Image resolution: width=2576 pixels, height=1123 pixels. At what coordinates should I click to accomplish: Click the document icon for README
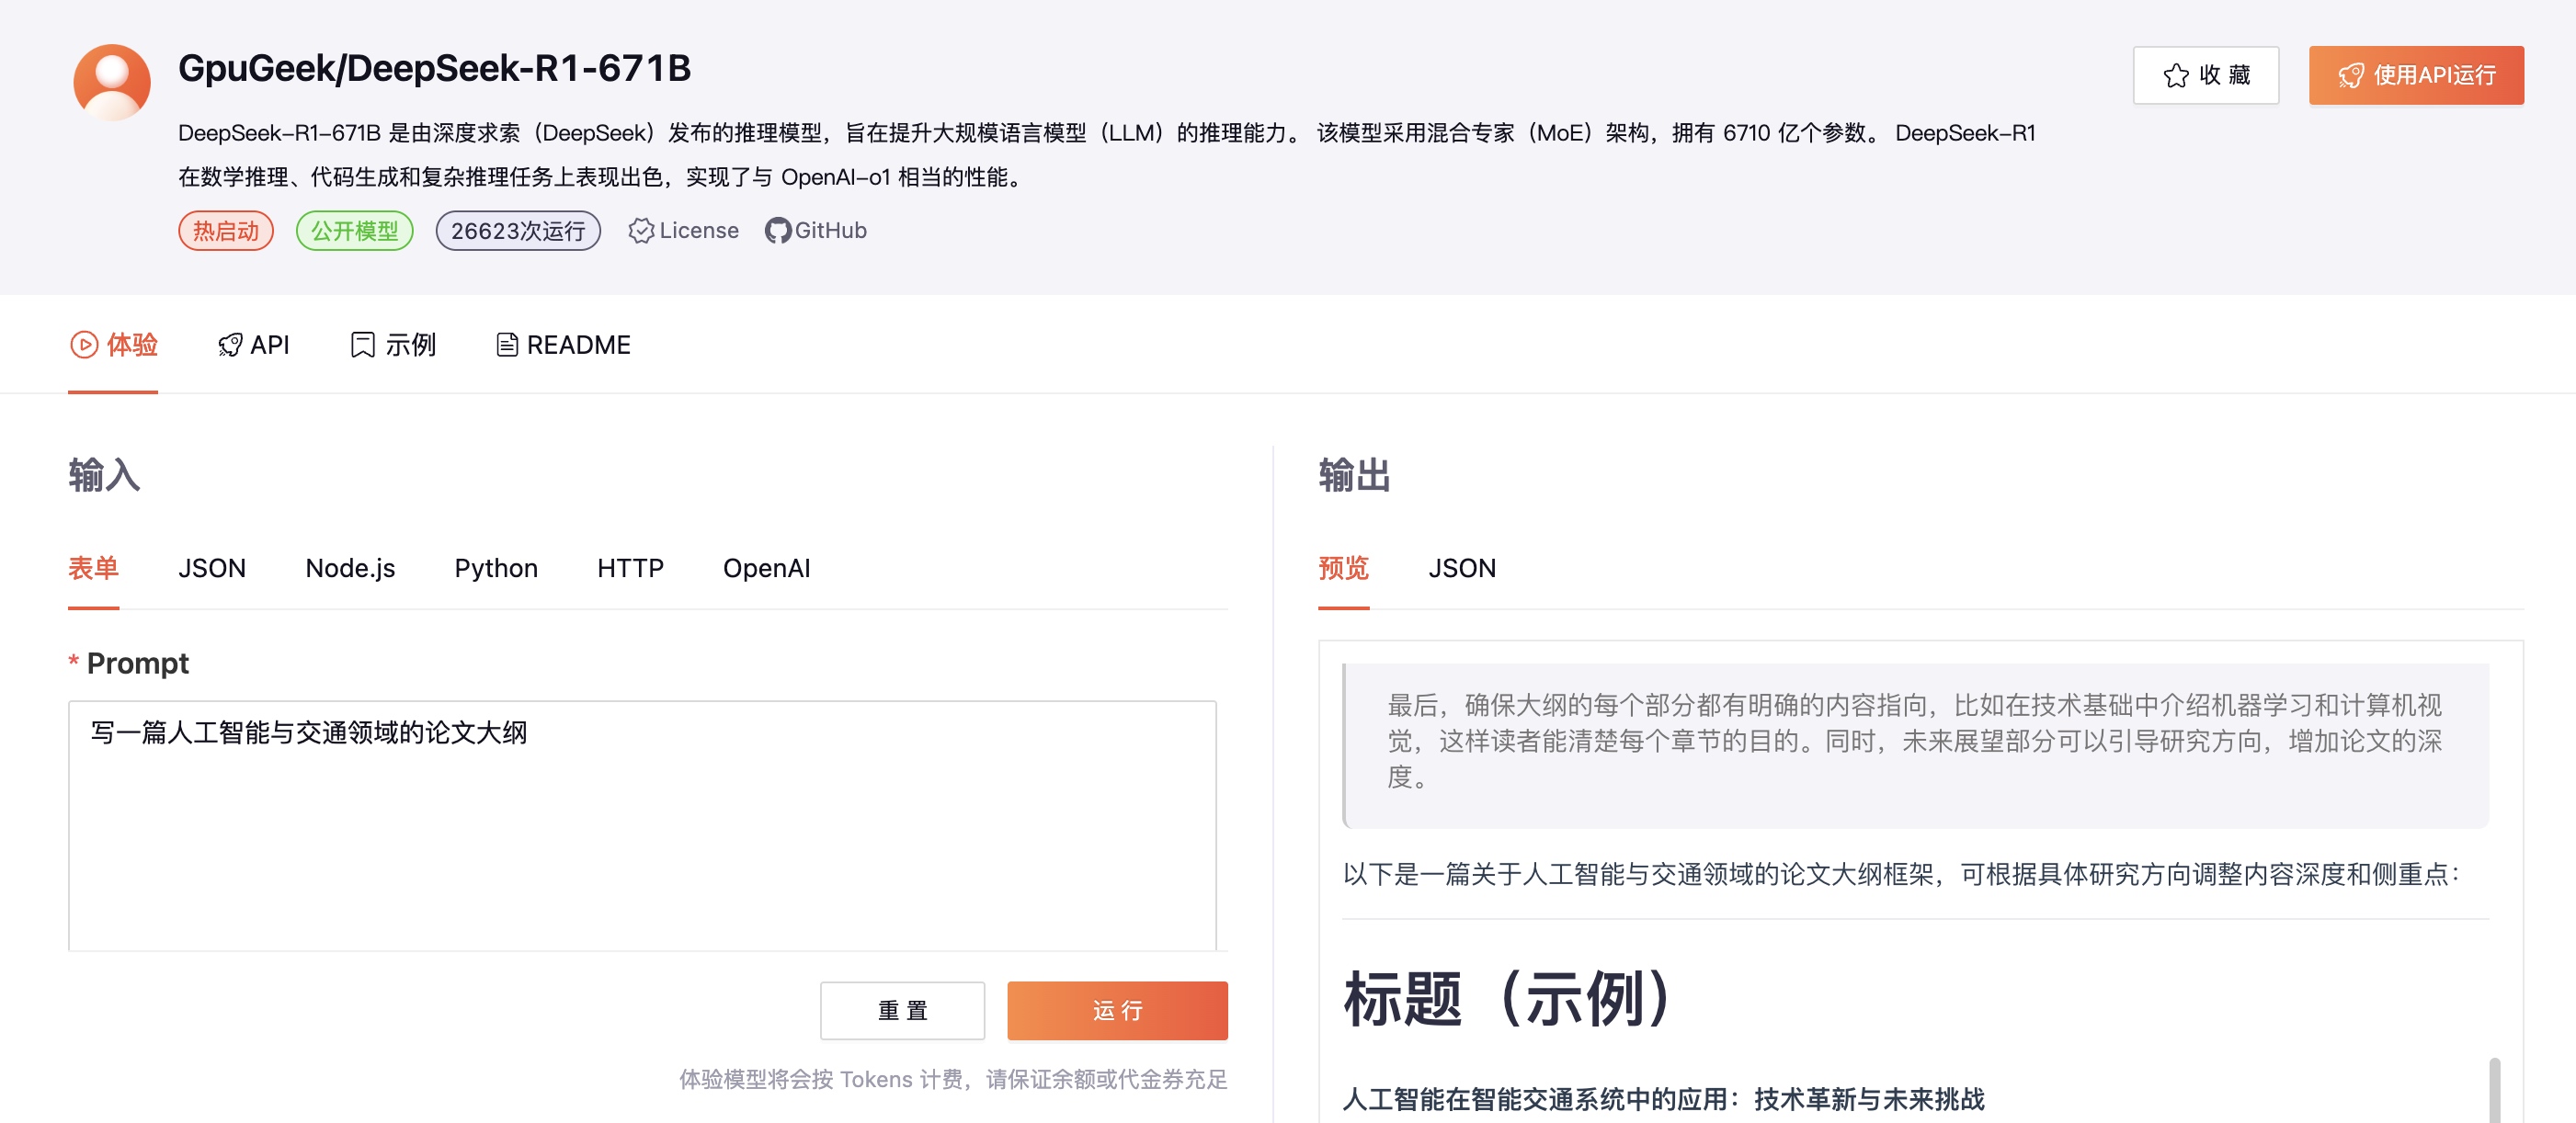pyautogui.click(x=507, y=345)
